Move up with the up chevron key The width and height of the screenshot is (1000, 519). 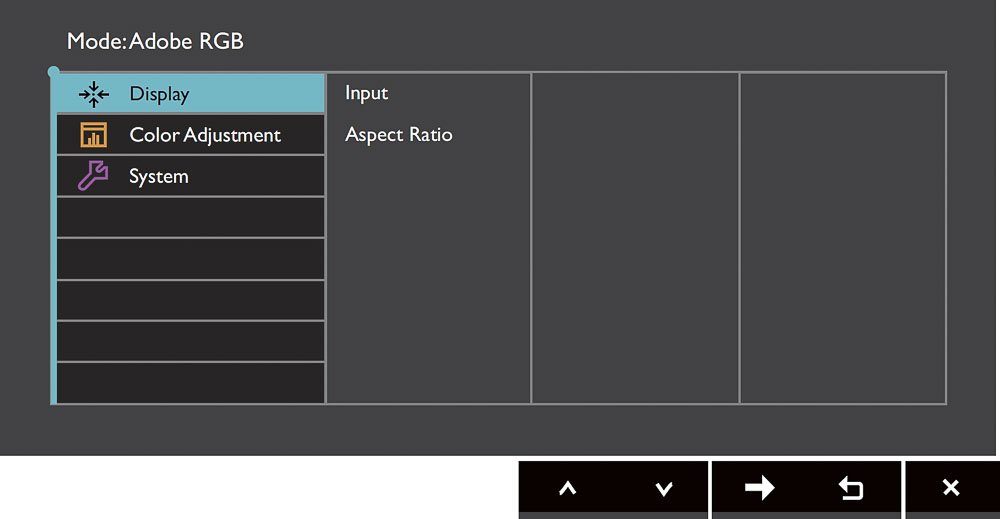coord(568,488)
